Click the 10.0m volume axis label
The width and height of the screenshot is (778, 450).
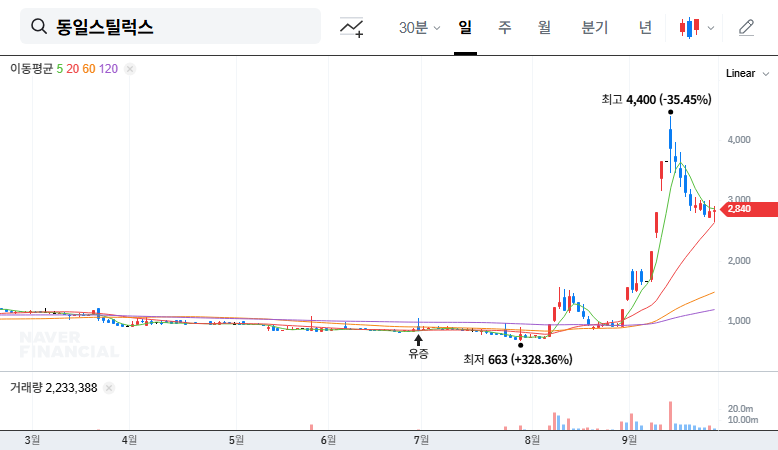tap(742, 420)
